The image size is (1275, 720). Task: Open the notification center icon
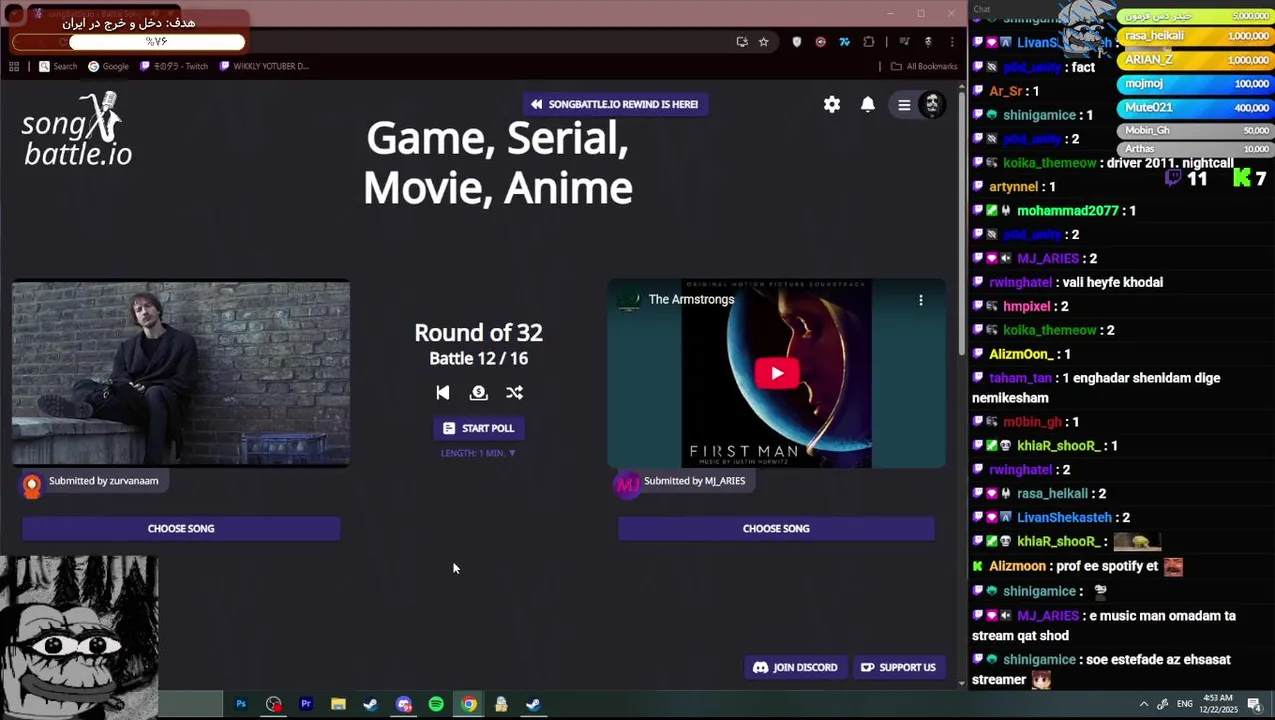click(x=1254, y=704)
